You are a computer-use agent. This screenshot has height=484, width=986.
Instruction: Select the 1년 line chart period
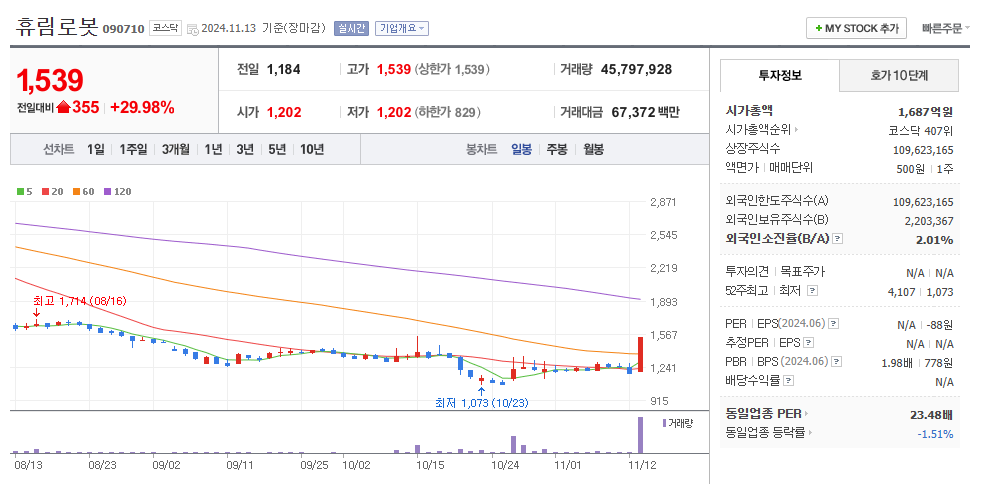tap(213, 150)
